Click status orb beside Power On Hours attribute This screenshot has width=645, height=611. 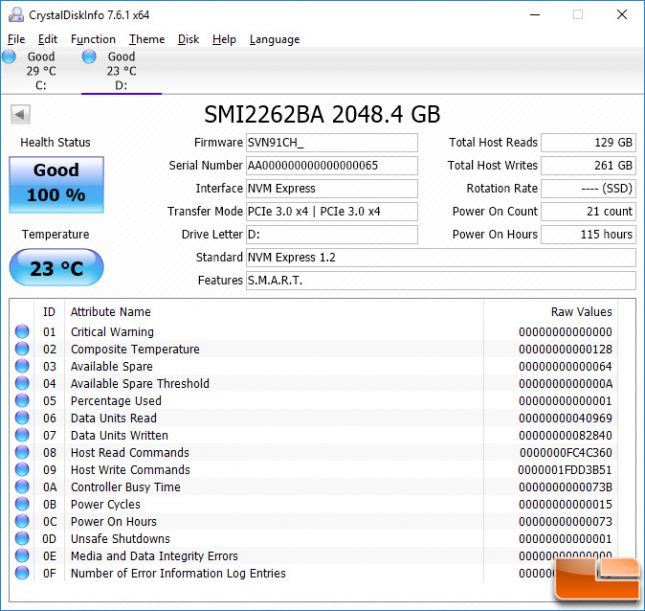(22, 521)
